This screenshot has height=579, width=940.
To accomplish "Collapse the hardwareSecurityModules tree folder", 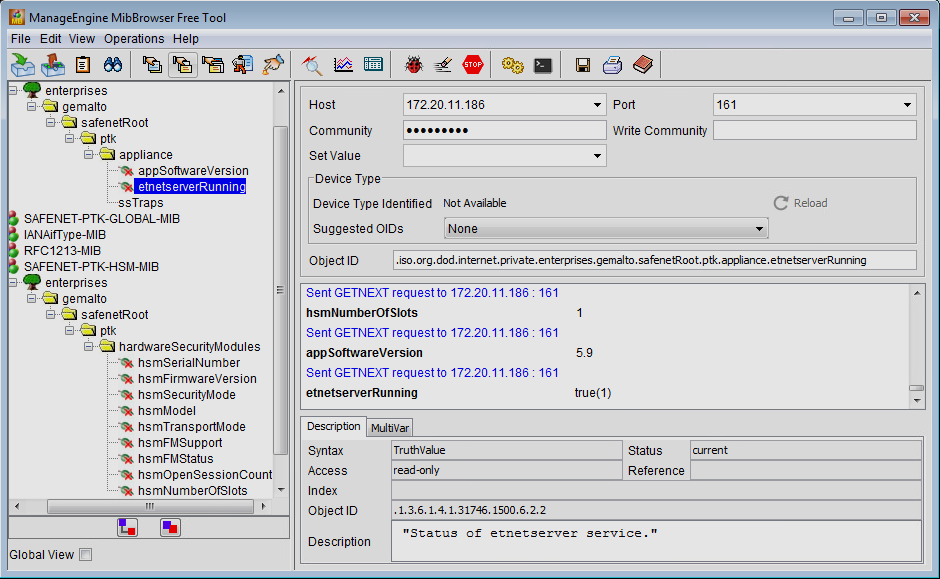I will coord(90,347).
